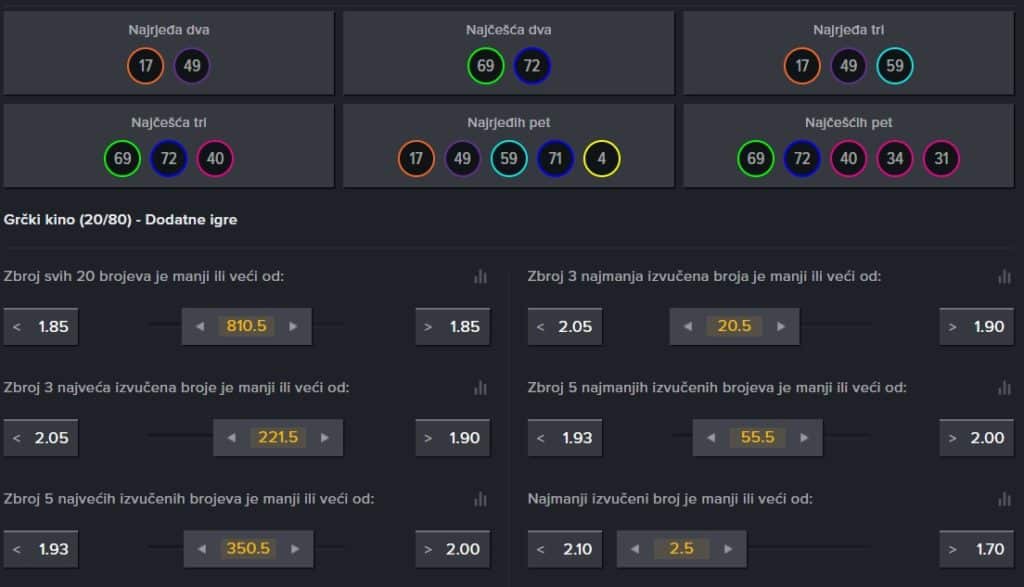The width and height of the screenshot is (1024, 587).
Task: Increase the 810.5 total with right arrow
Action: point(293,326)
